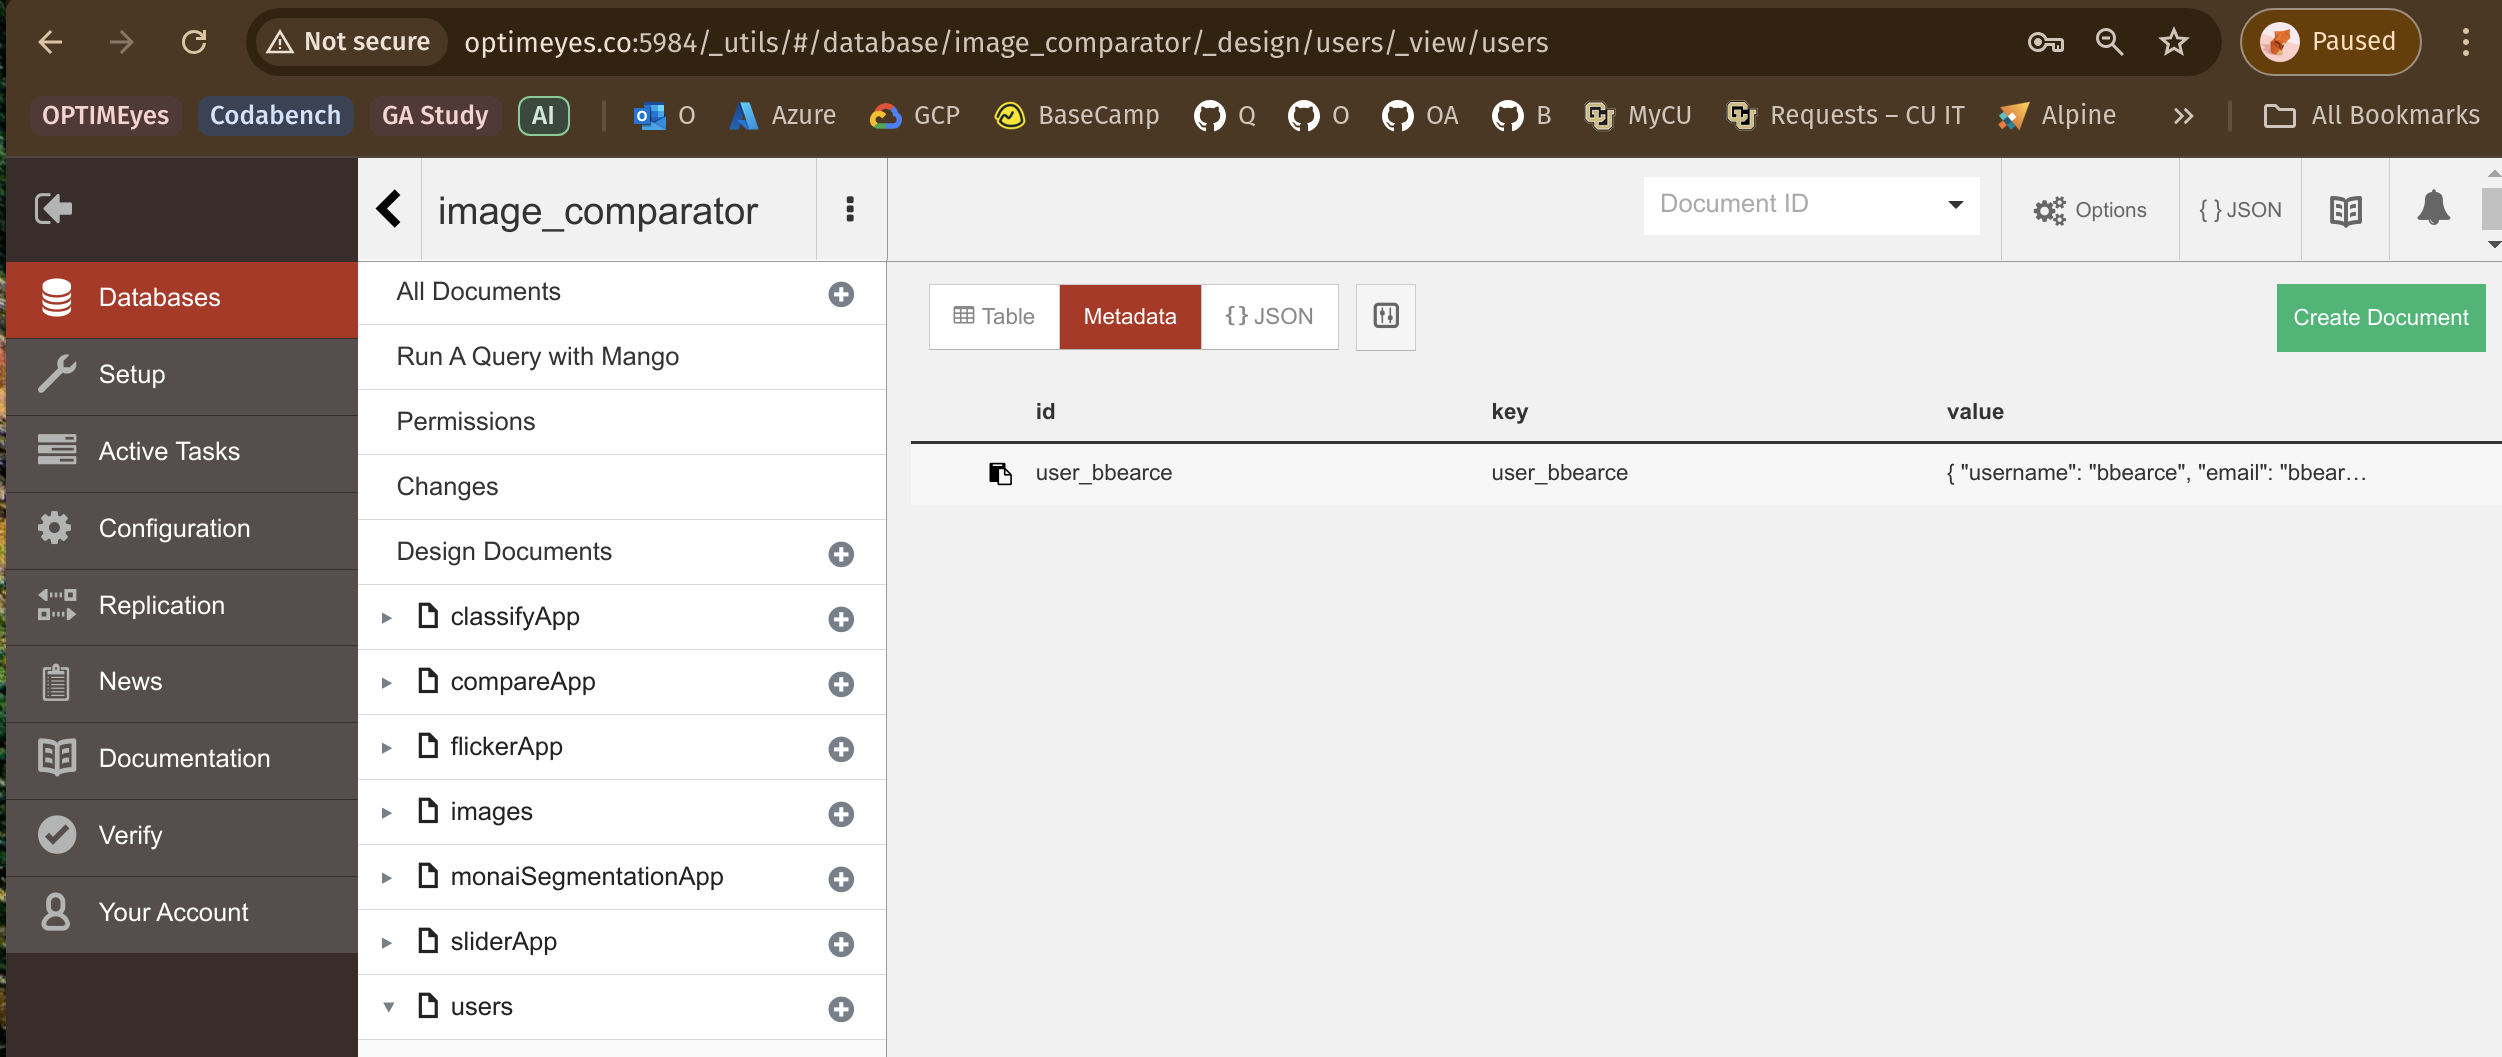Open the OPTIMEyes bookmark
This screenshot has width=2502, height=1057.
[x=106, y=116]
